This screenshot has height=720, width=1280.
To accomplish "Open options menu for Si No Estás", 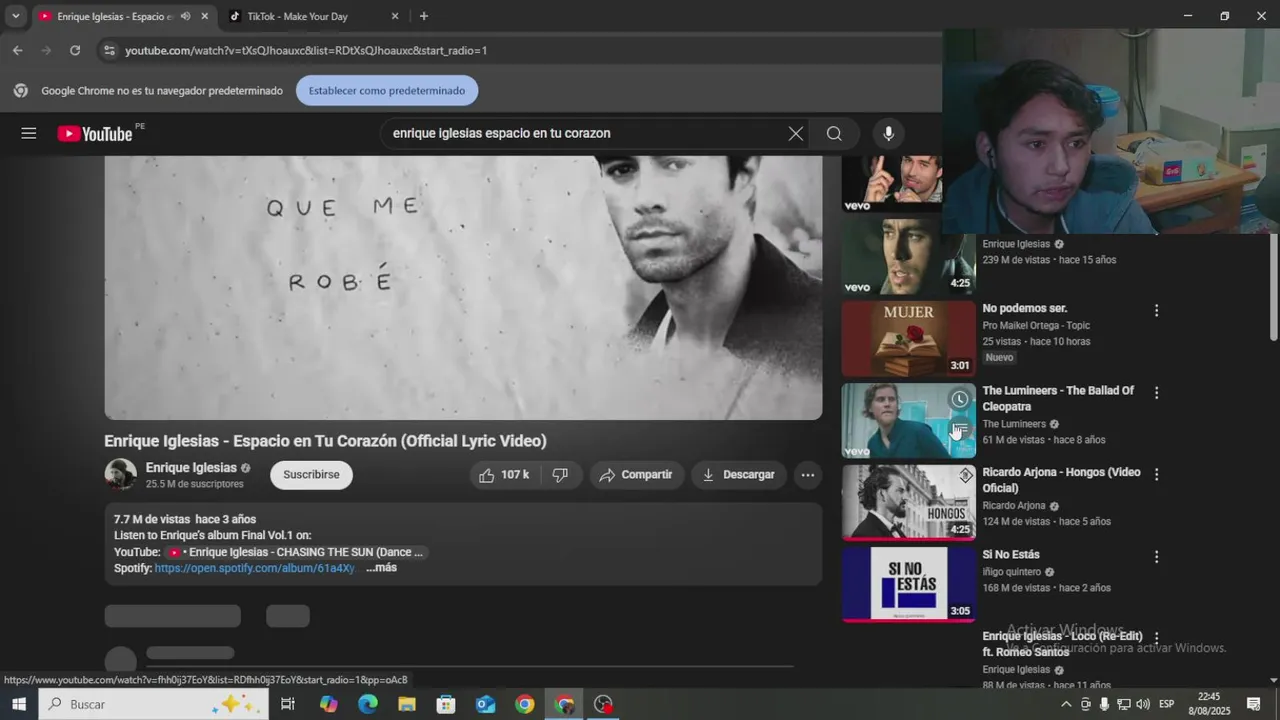I will pos(1156,557).
